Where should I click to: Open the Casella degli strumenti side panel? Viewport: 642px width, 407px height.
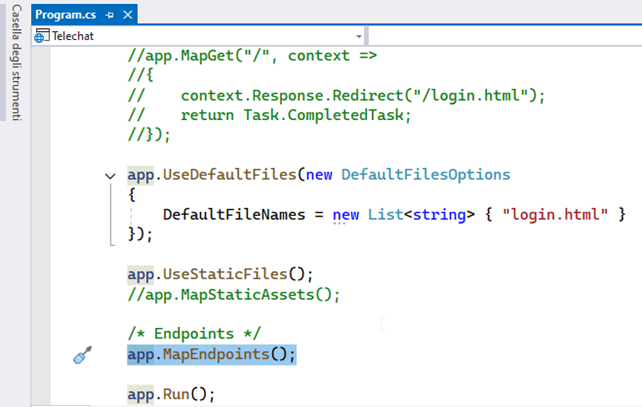[15, 62]
